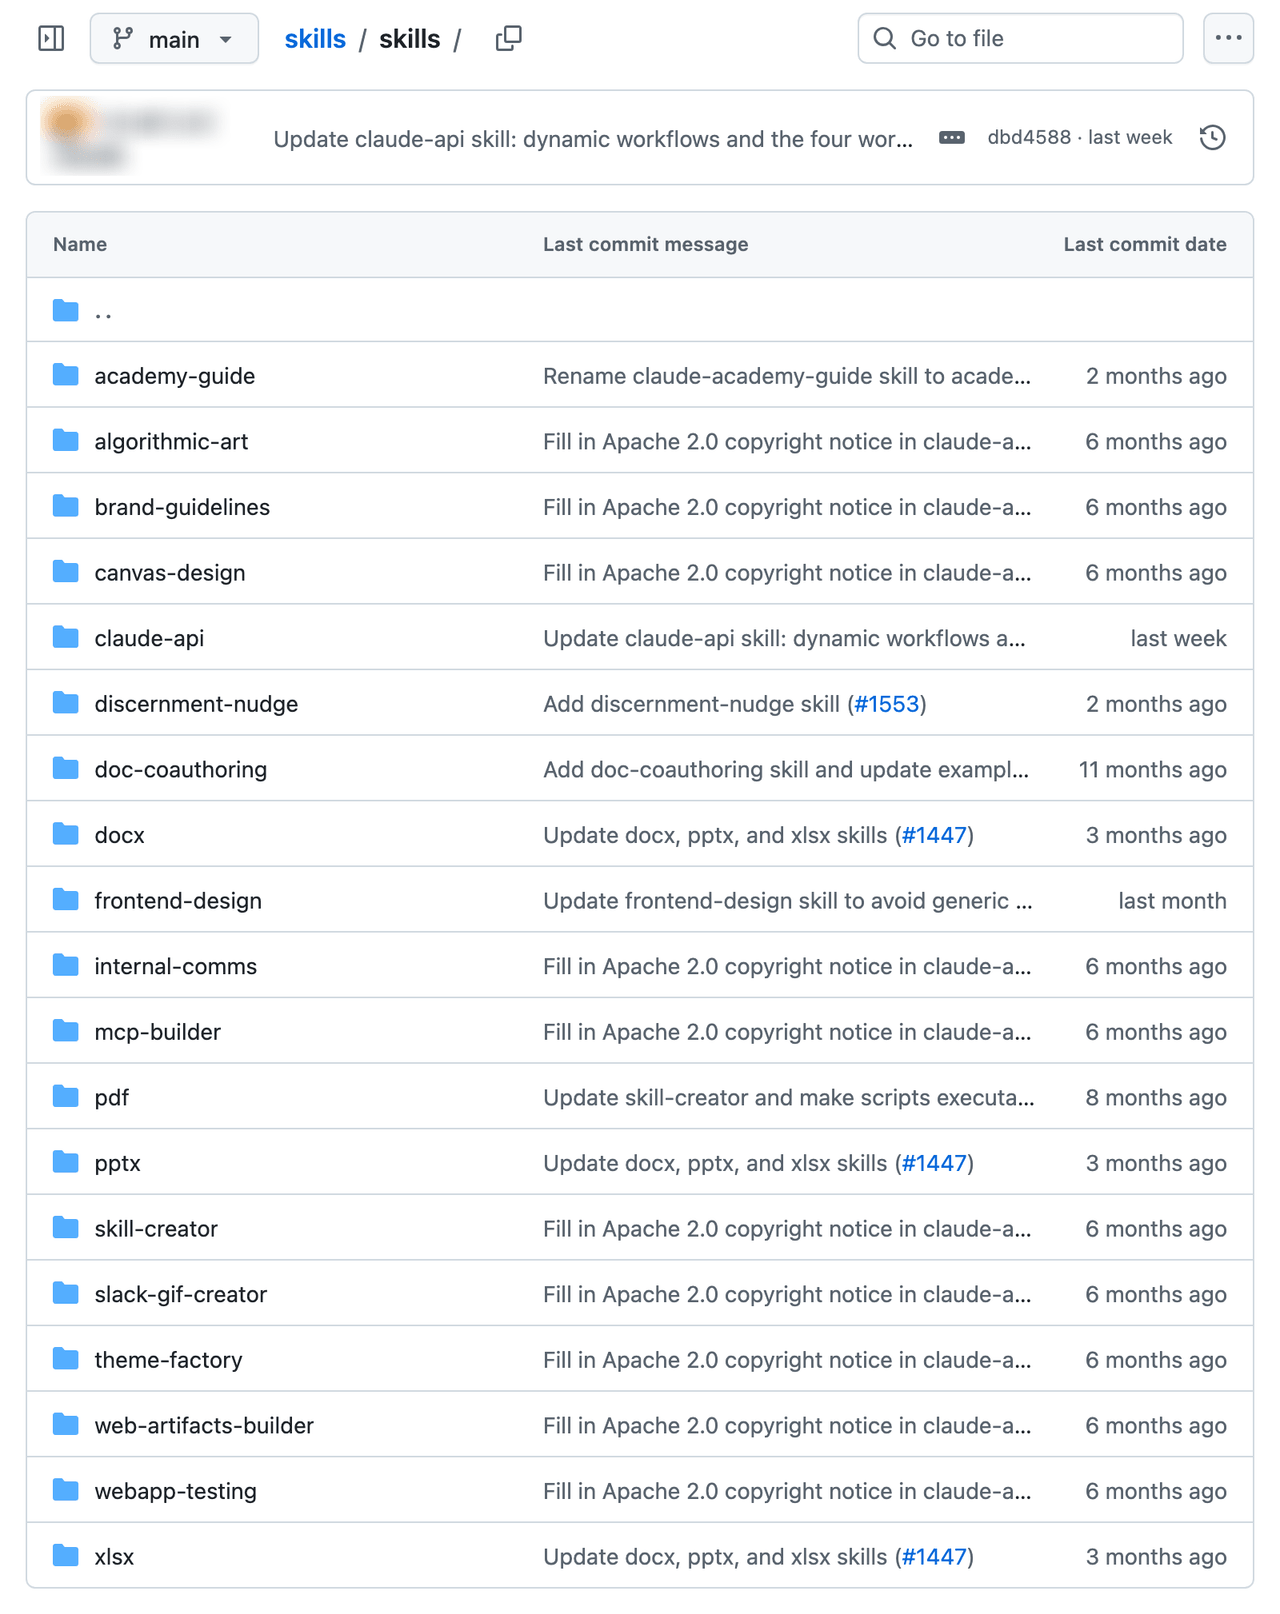
Task: Open the main branch dropdown
Action: coord(174,39)
